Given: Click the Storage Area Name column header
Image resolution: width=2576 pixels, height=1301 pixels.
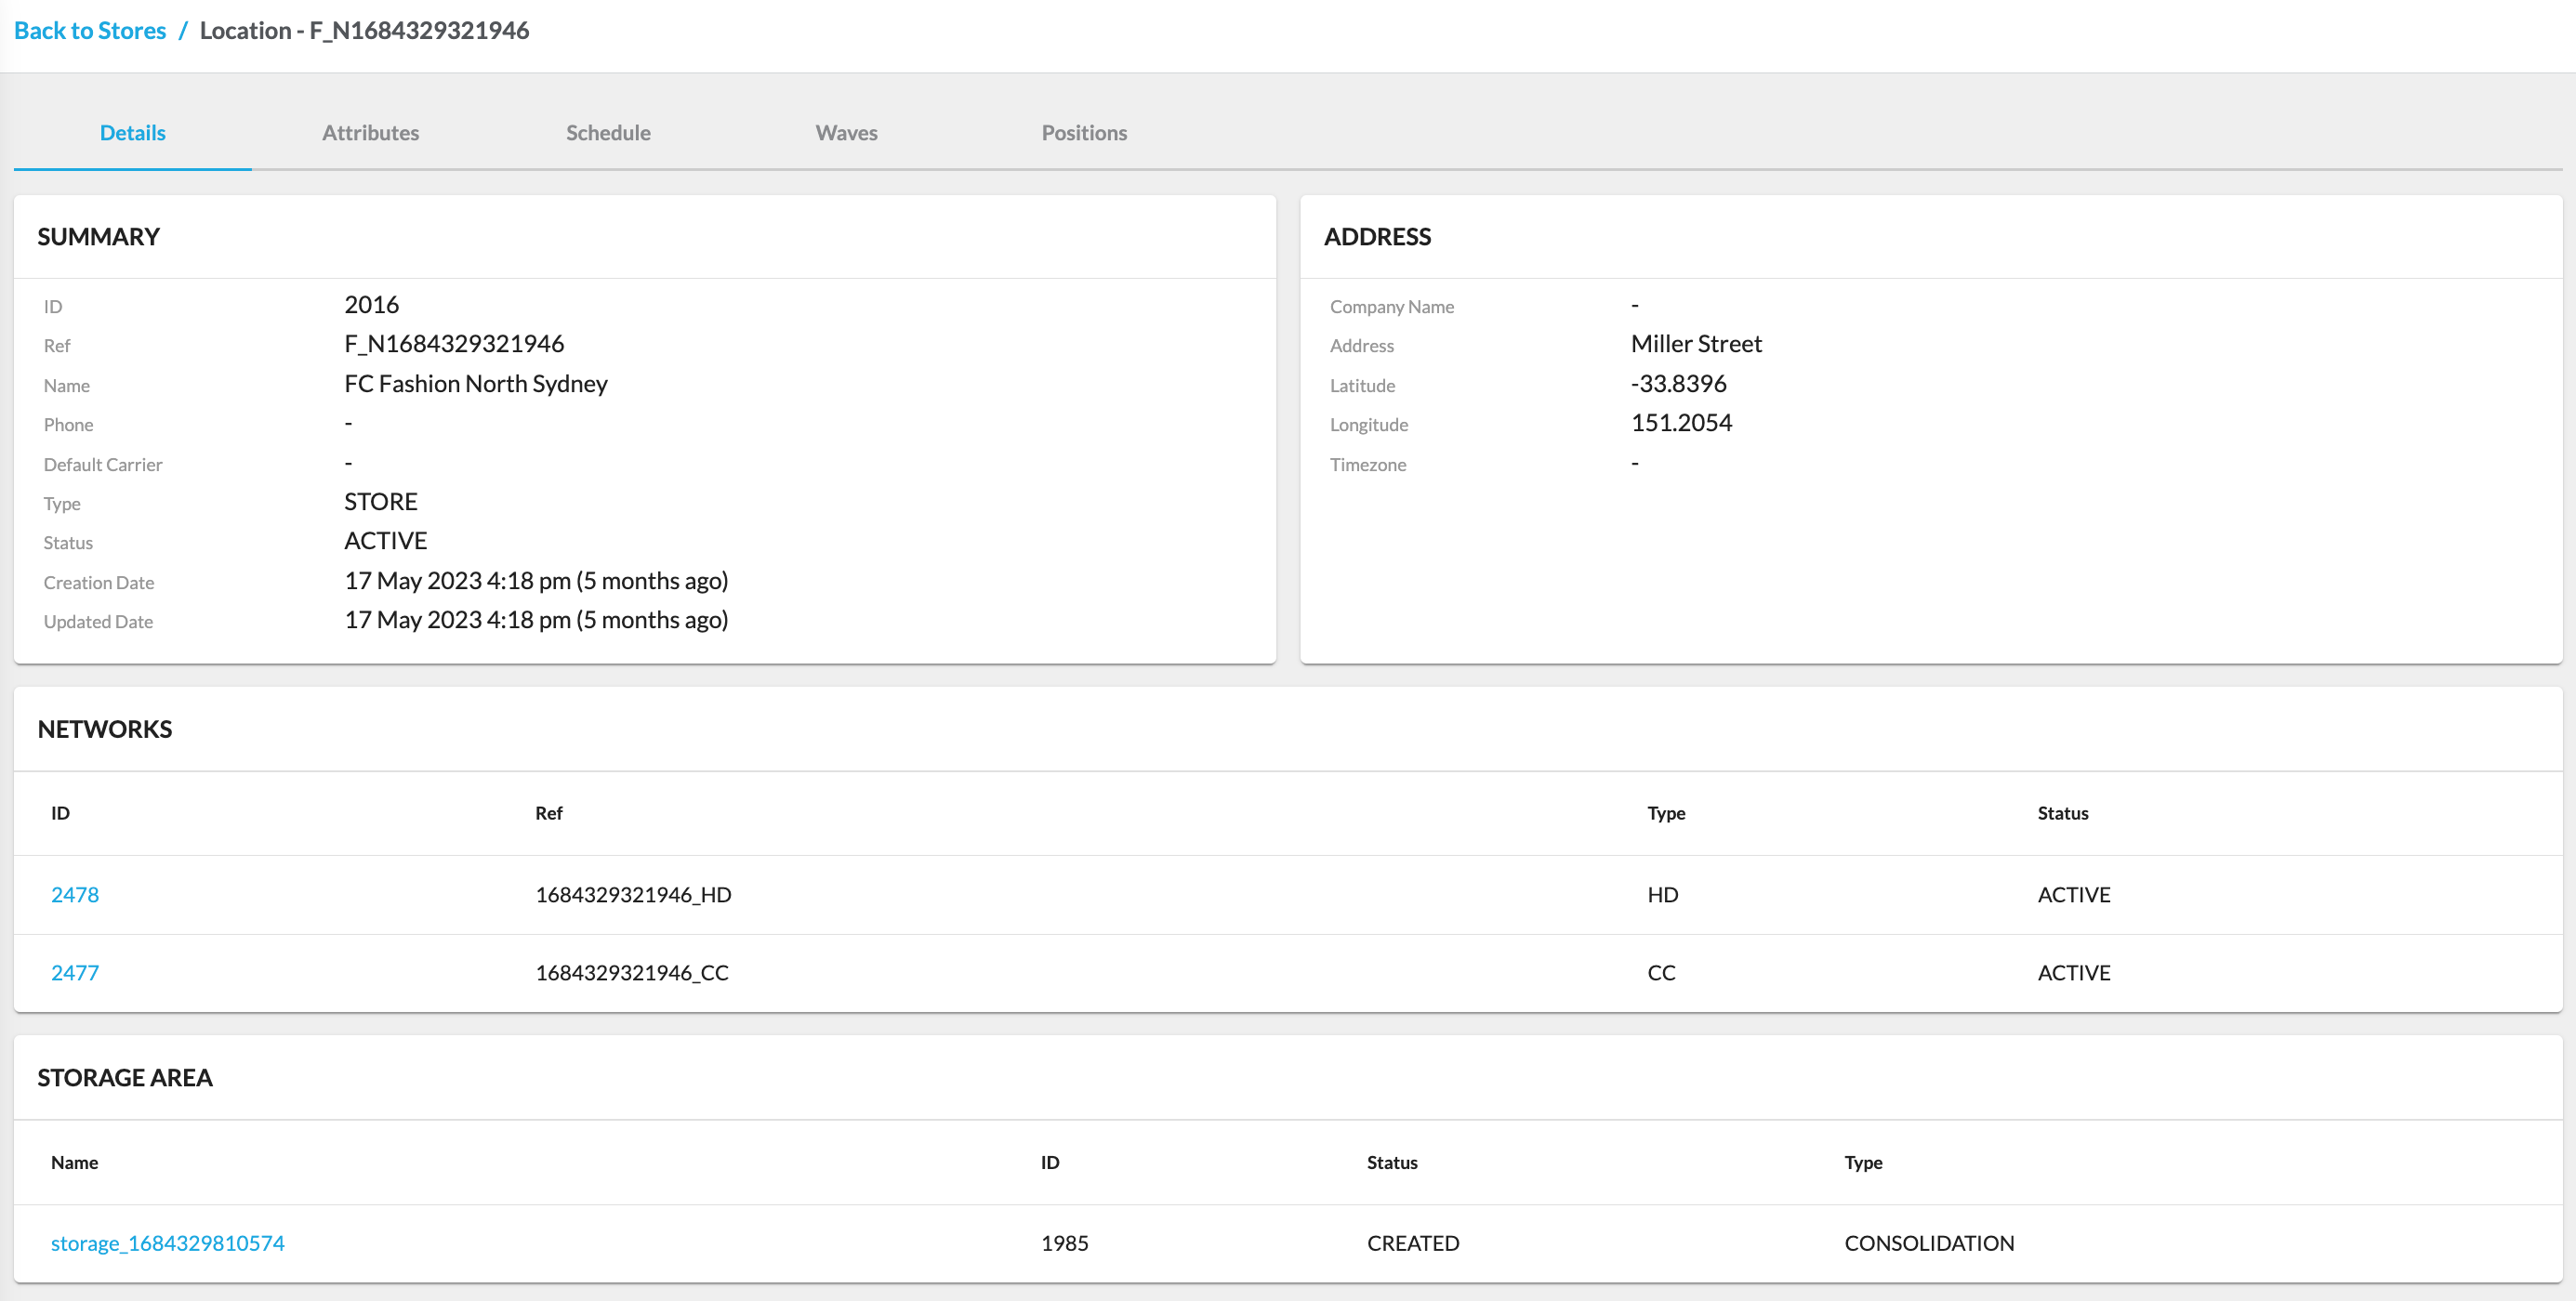Looking at the screenshot, I should coord(74,1162).
